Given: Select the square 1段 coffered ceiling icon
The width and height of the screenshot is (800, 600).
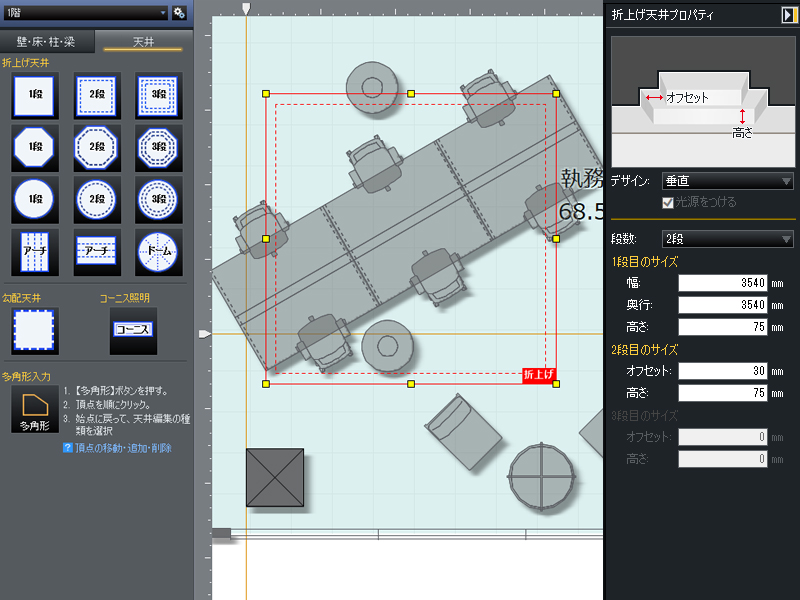Looking at the screenshot, I should (35, 95).
